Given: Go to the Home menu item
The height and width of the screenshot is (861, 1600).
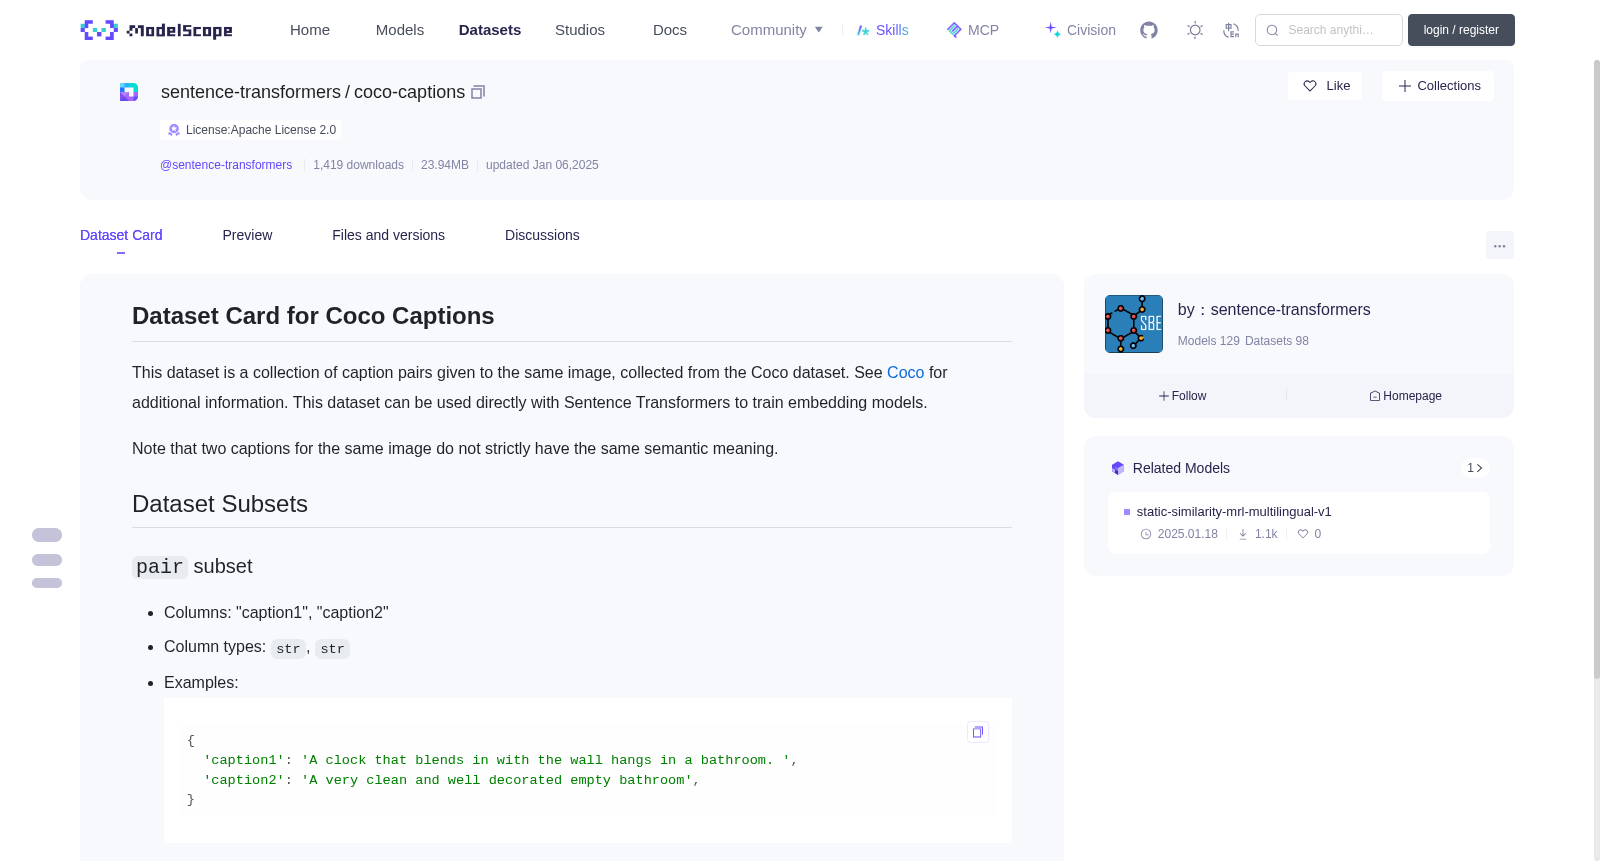Looking at the screenshot, I should coord(310,30).
